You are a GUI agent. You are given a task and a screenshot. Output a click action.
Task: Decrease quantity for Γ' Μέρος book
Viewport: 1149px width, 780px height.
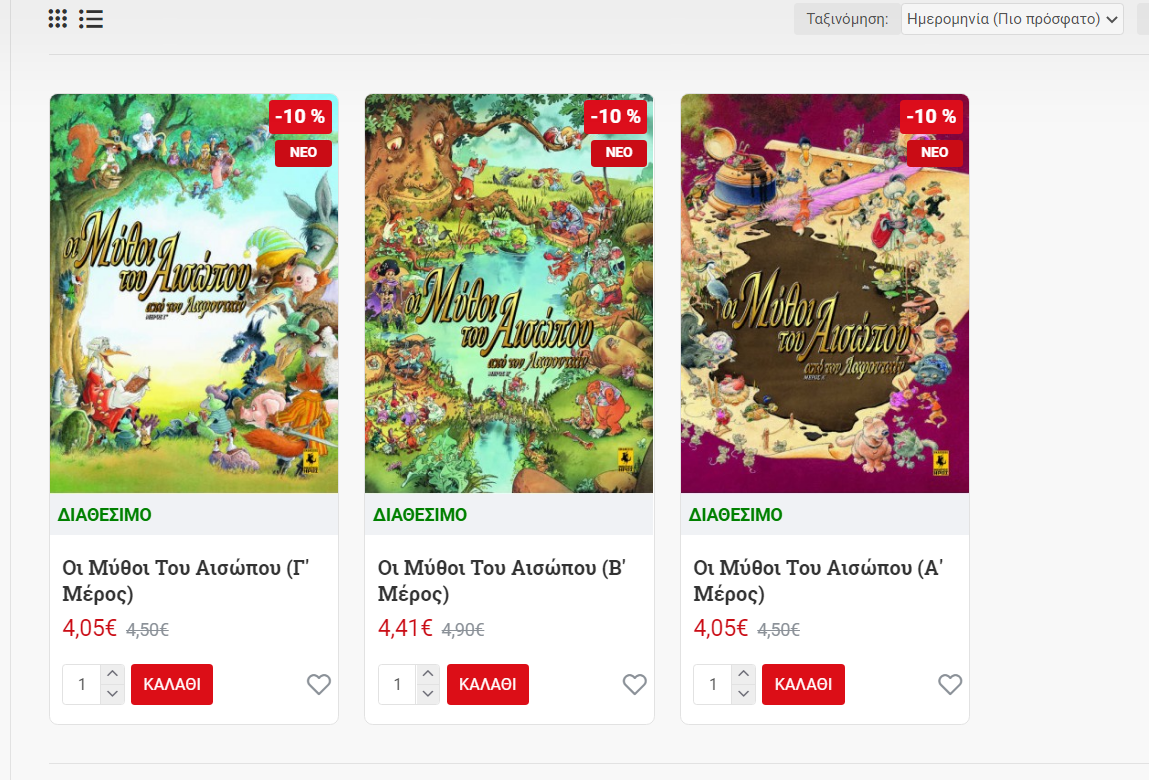(112, 693)
